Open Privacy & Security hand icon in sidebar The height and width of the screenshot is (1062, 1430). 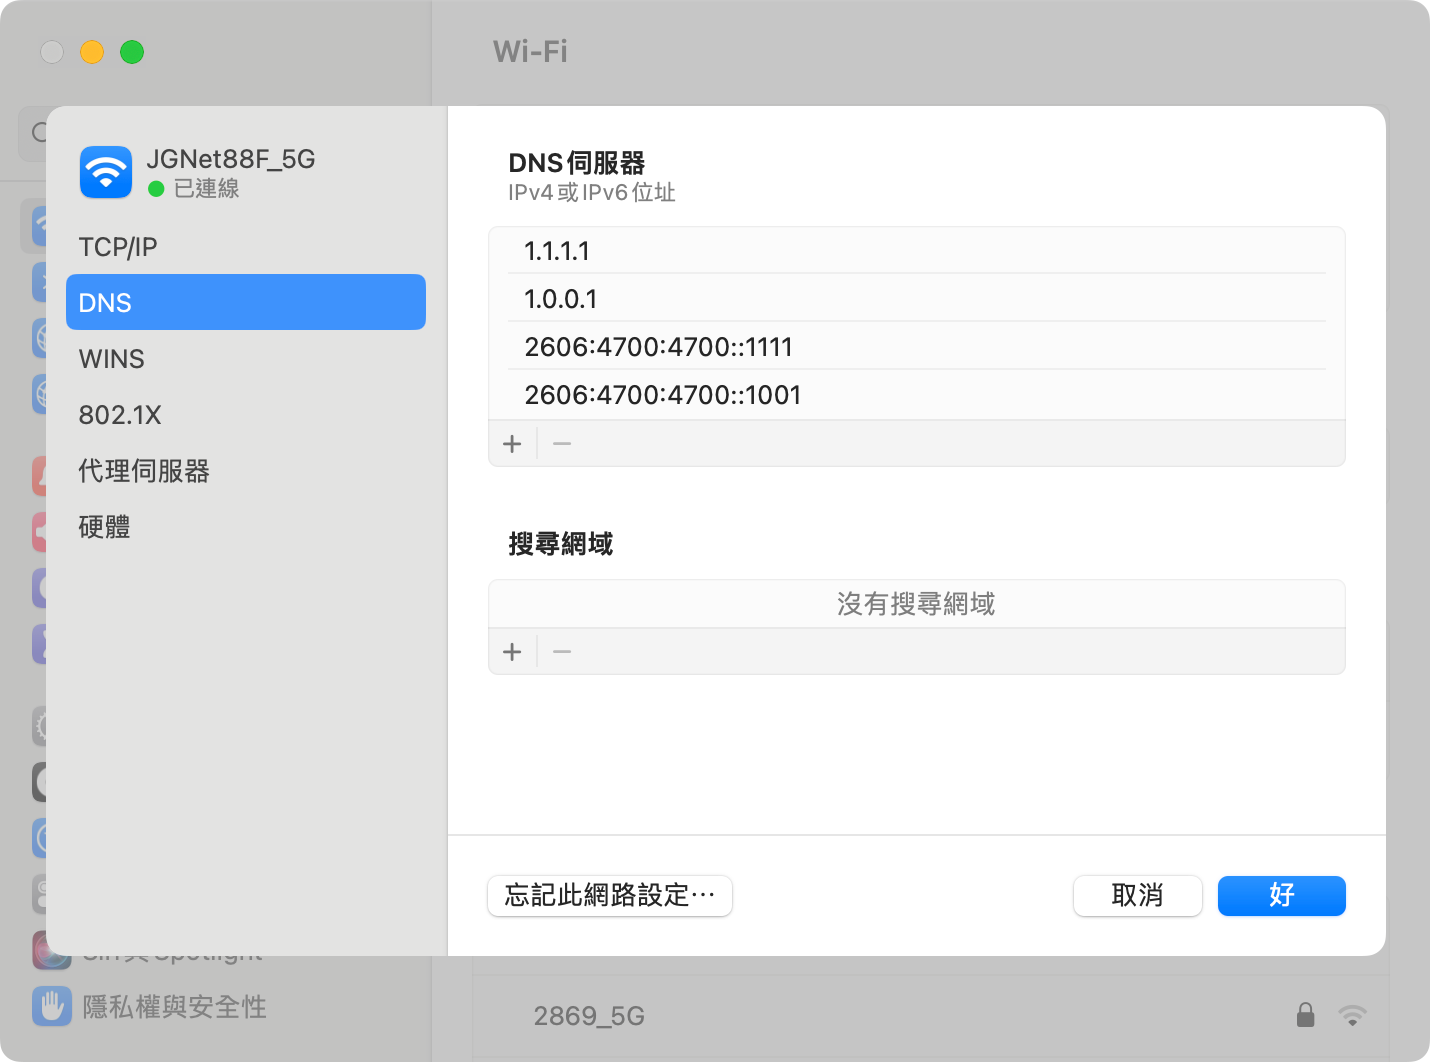pyautogui.click(x=51, y=1006)
